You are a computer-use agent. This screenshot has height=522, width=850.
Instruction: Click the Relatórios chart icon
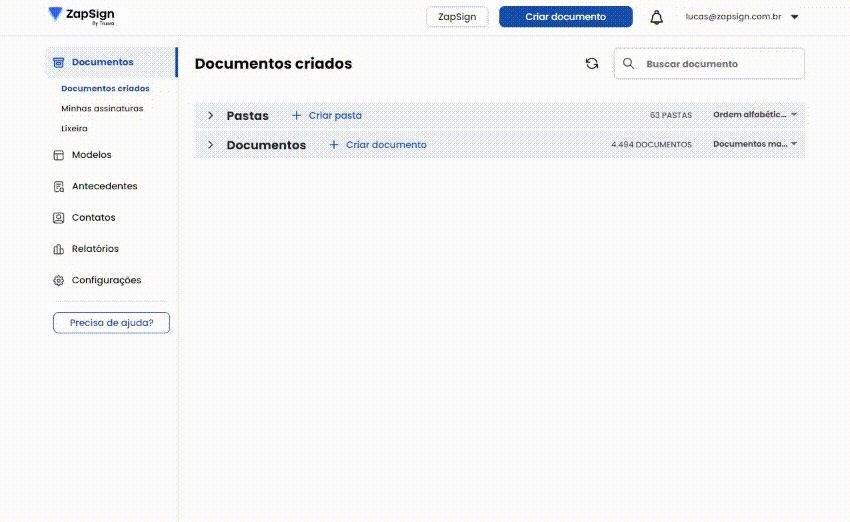pos(59,249)
